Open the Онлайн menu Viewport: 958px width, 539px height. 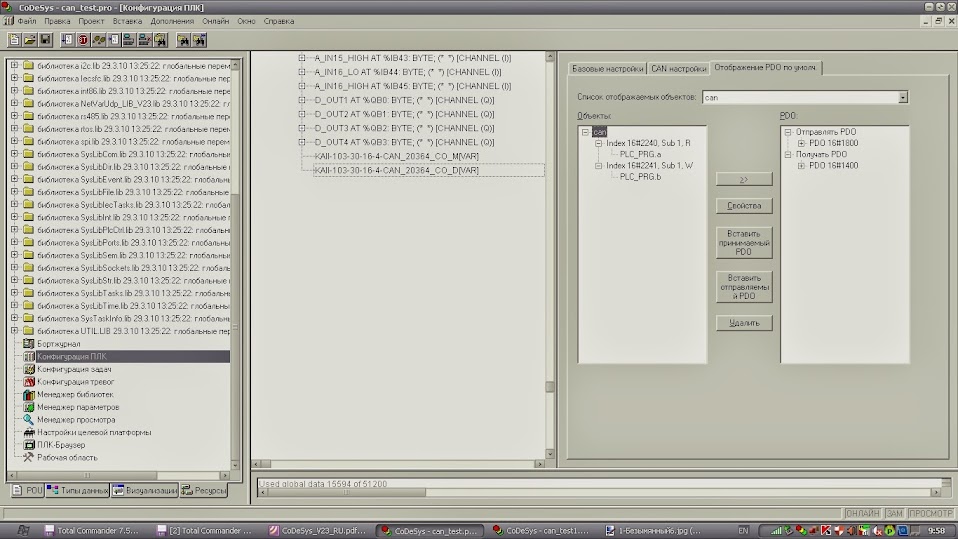(216, 21)
